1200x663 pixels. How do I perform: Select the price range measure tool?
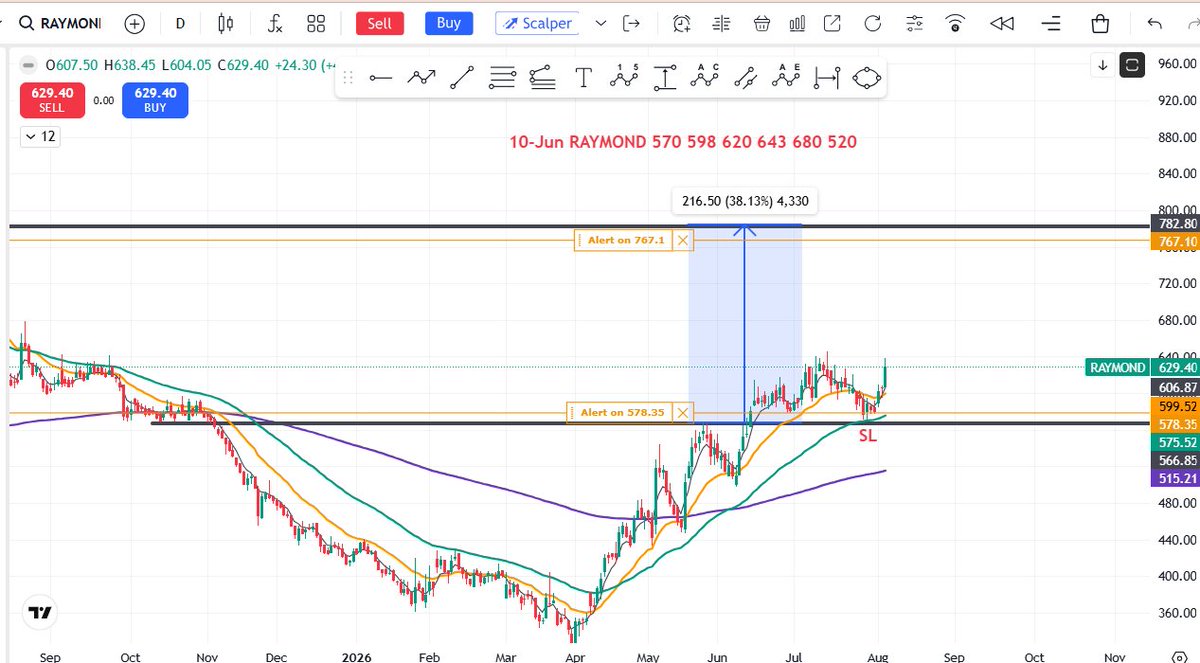[664, 77]
